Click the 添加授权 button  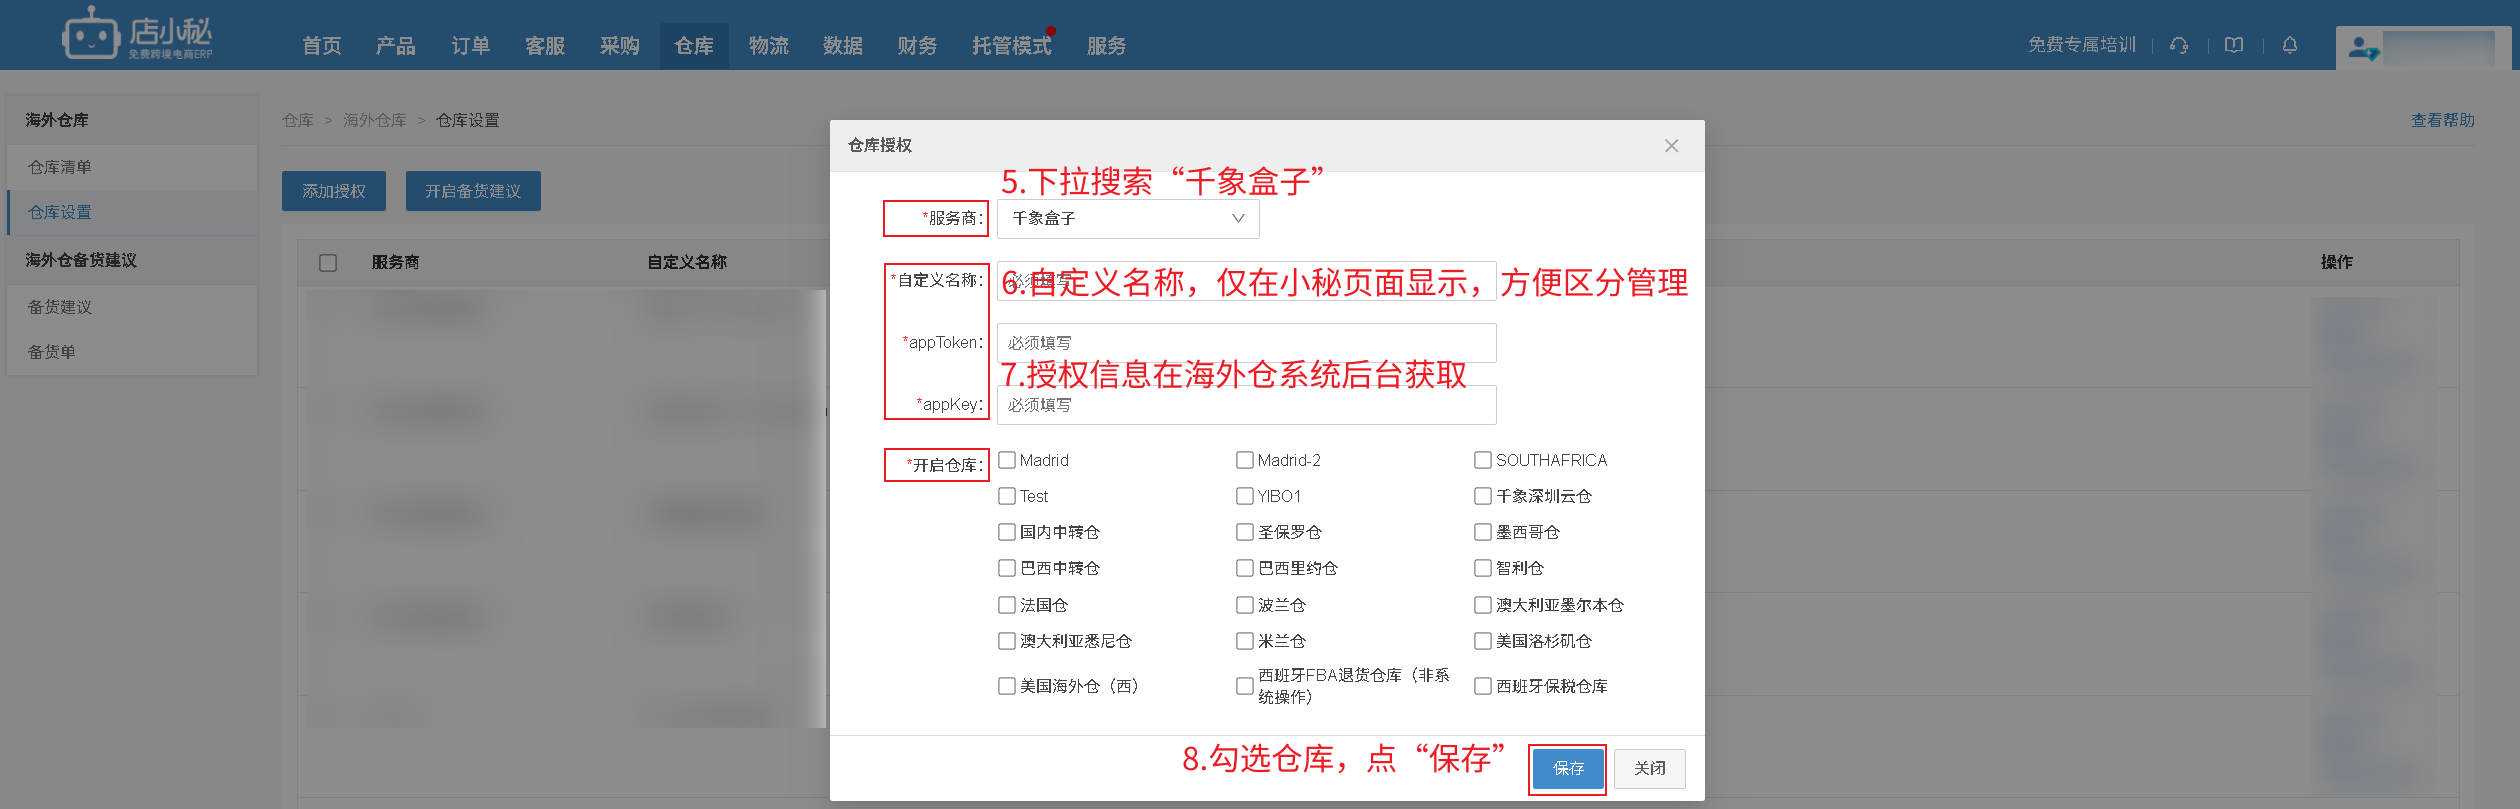(x=334, y=191)
